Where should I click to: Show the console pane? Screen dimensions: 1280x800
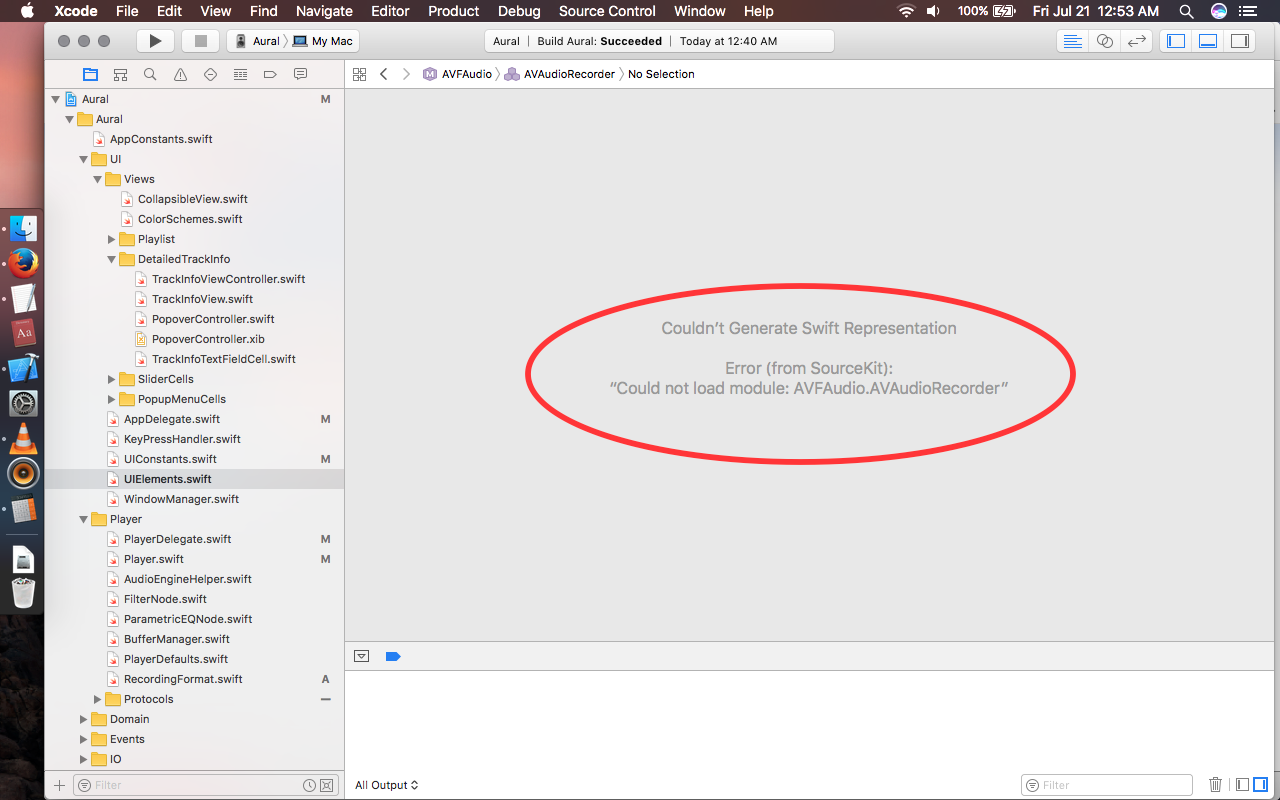[1260, 785]
